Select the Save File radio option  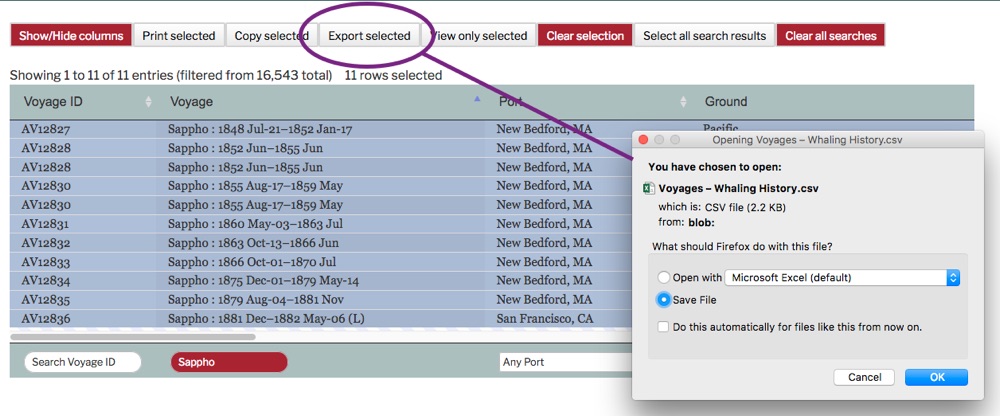(663, 300)
